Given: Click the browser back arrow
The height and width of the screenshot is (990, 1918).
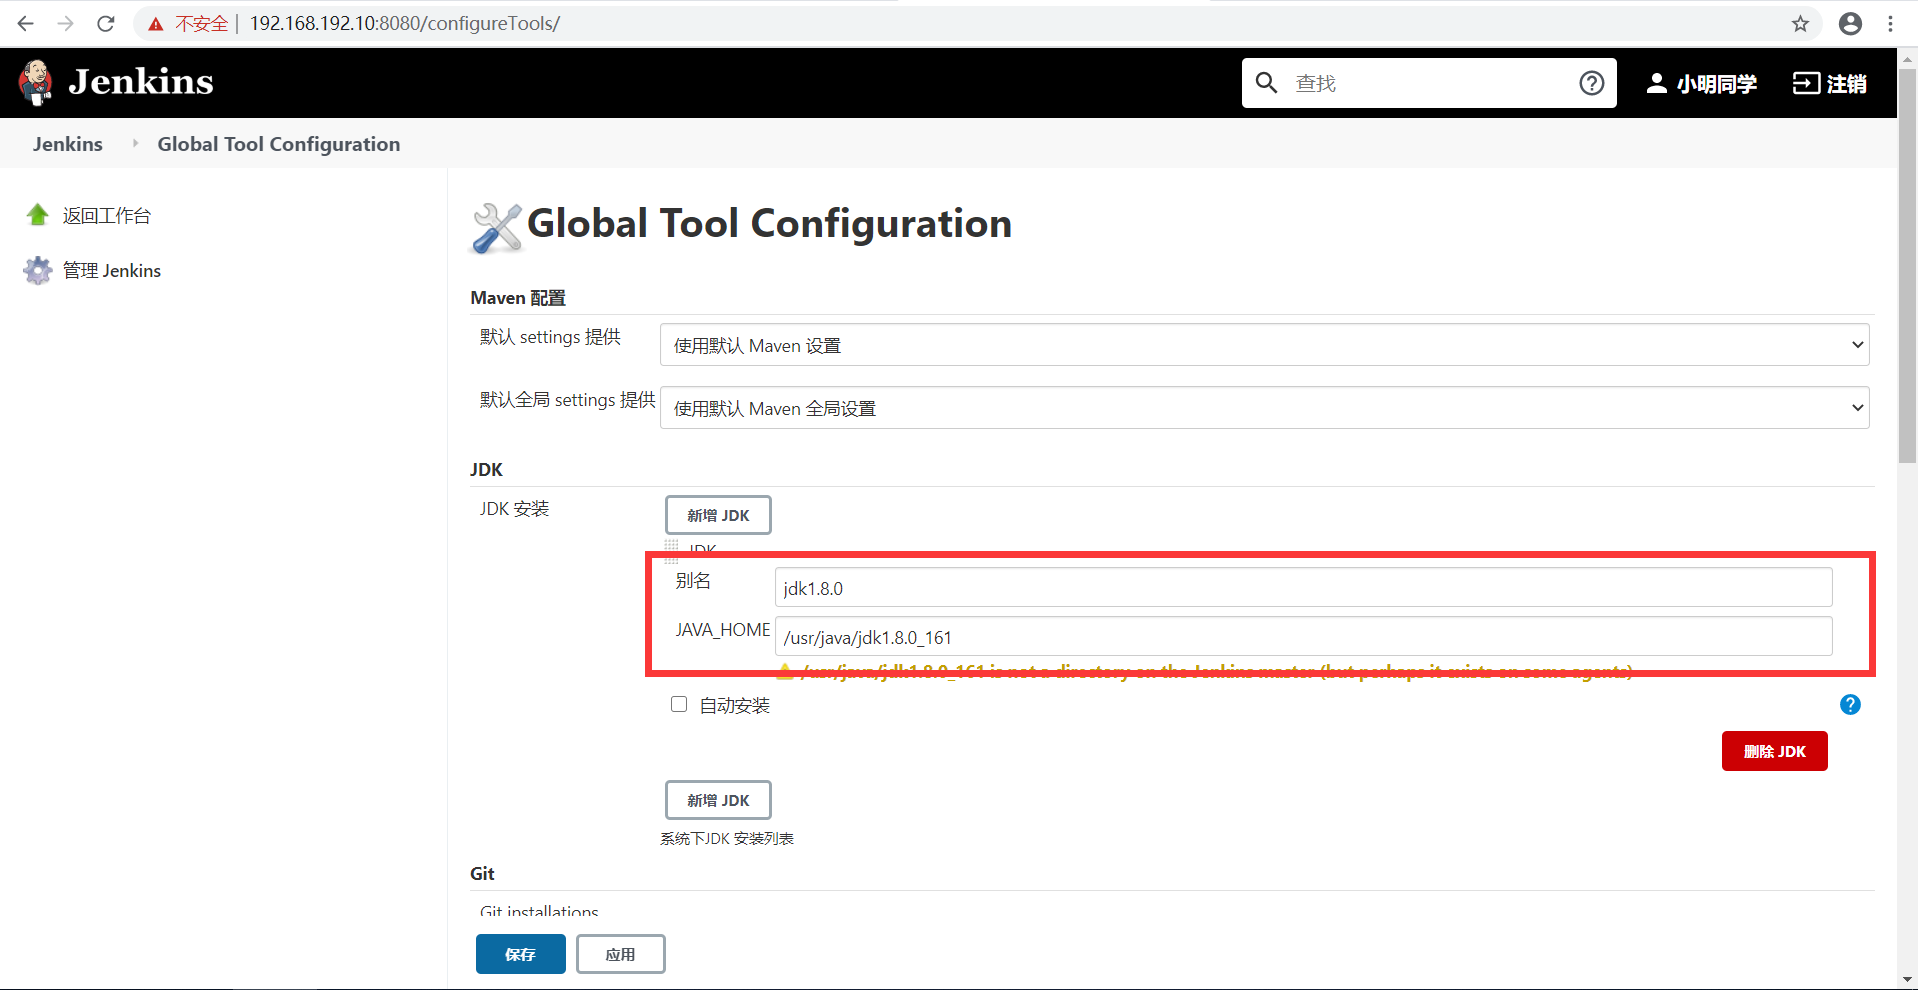Looking at the screenshot, I should 26,23.
